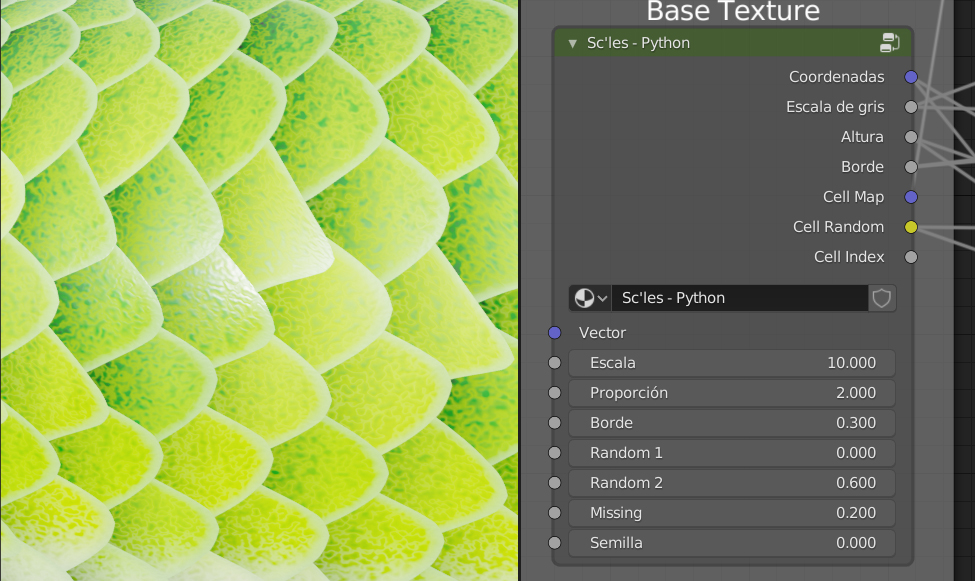Adjust the Proporción value field 2.000
The width and height of the screenshot is (975, 581).
pyautogui.click(x=732, y=393)
